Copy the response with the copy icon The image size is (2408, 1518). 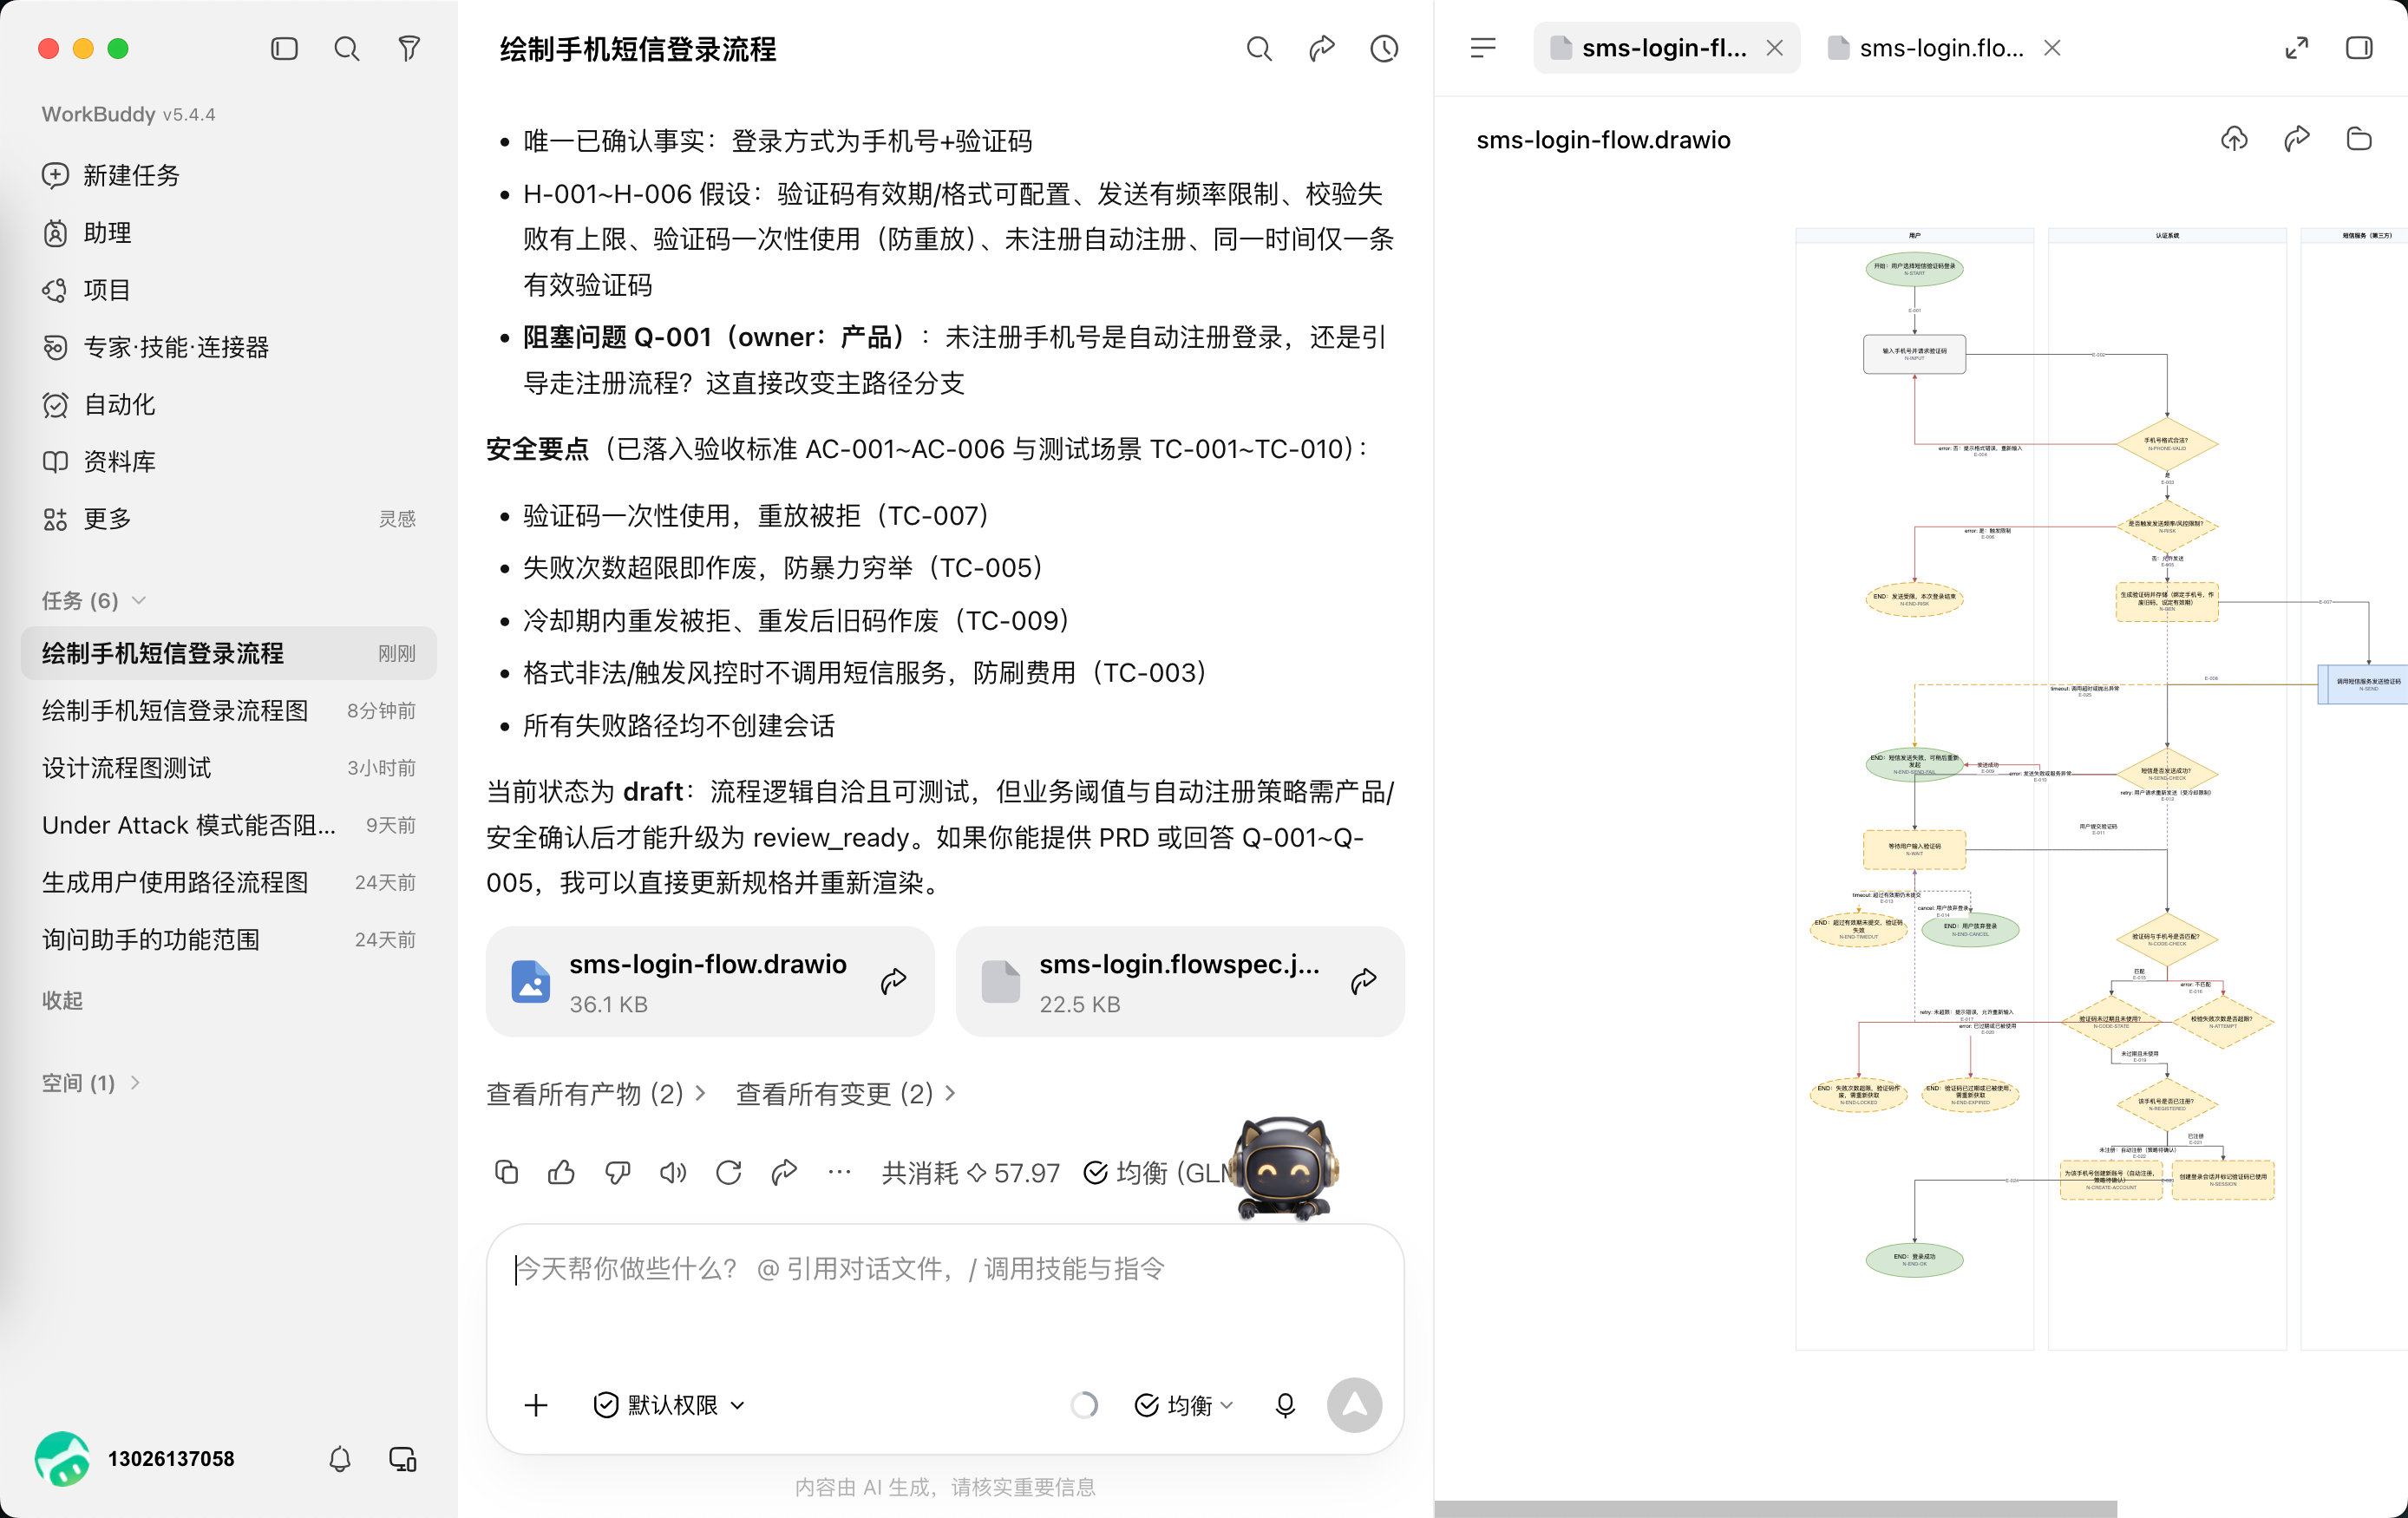click(506, 1172)
